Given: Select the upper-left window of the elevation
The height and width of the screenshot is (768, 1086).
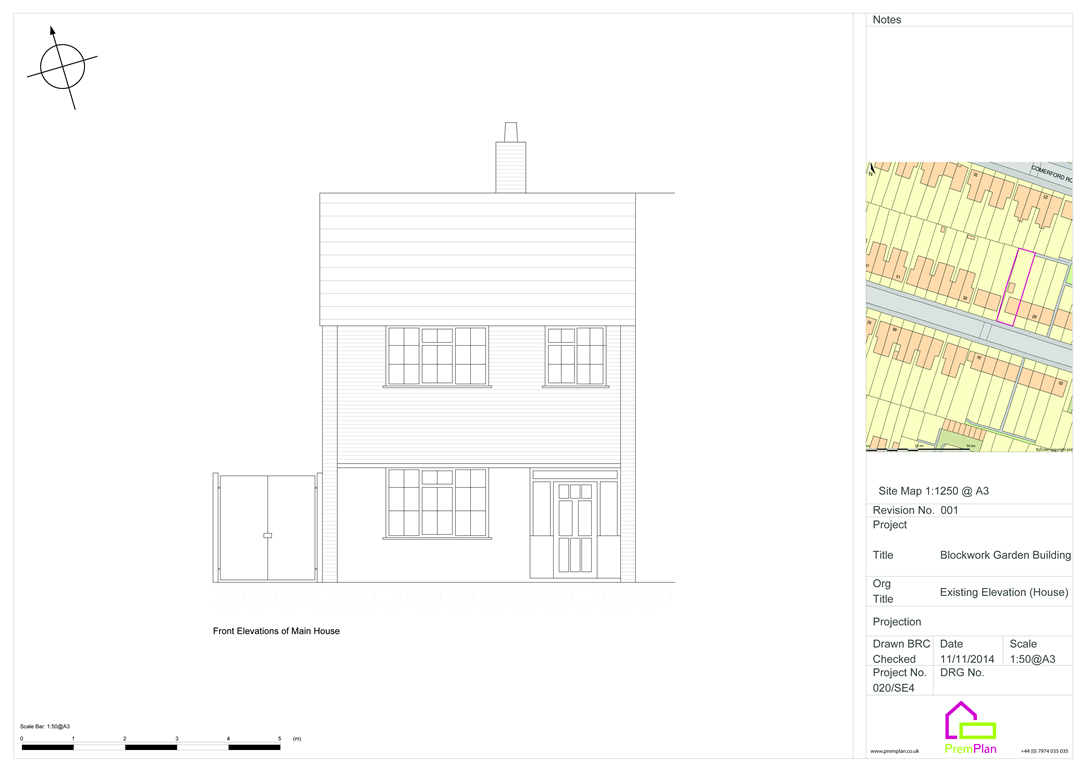Looking at the screenshot, I should (437, 355).
